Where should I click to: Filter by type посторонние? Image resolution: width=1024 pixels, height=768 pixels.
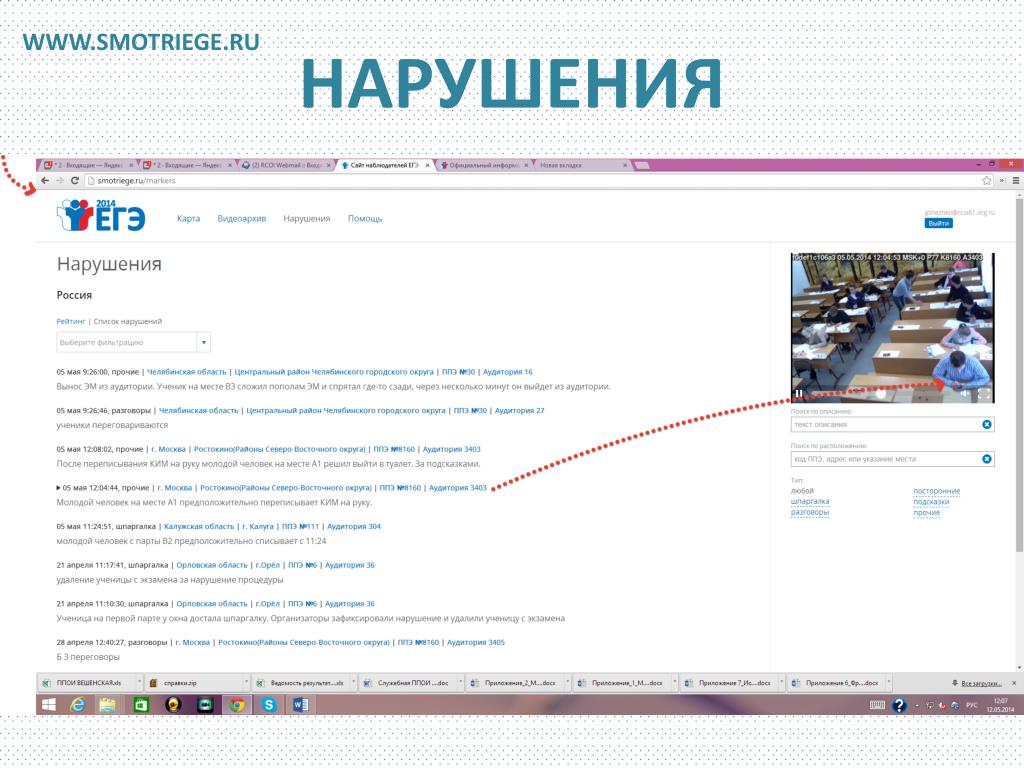point(936,491)
